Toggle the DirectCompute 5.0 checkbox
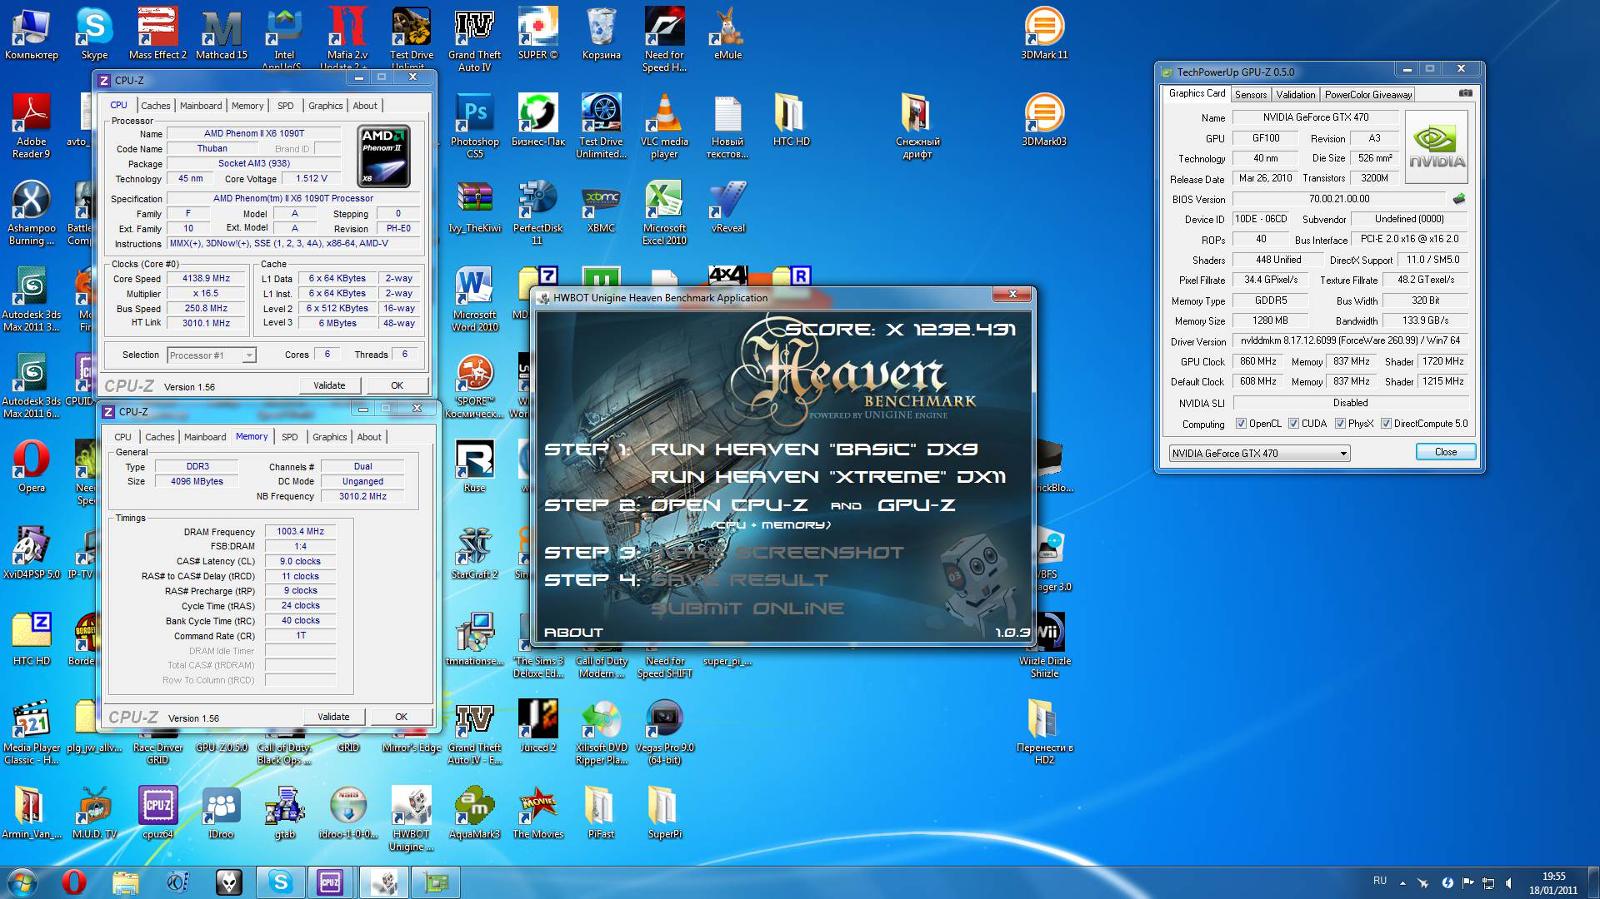1600x899 pixels. pos(1386,424)
